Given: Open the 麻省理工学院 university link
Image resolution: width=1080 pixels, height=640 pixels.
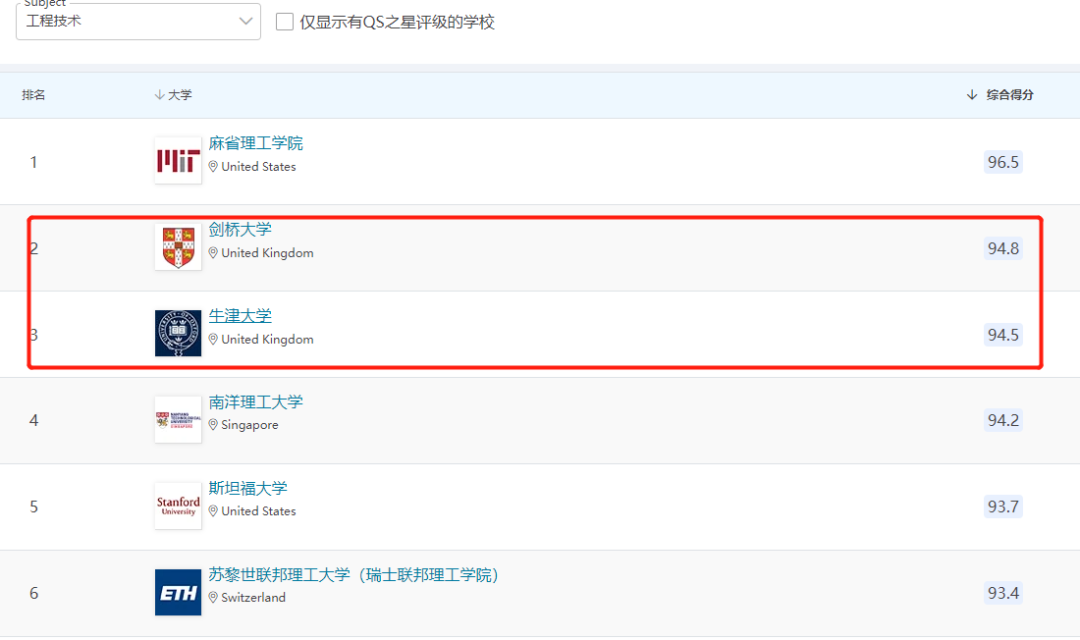Looking at the screenshot, I should pyautogui.click(x=256, y=143).
